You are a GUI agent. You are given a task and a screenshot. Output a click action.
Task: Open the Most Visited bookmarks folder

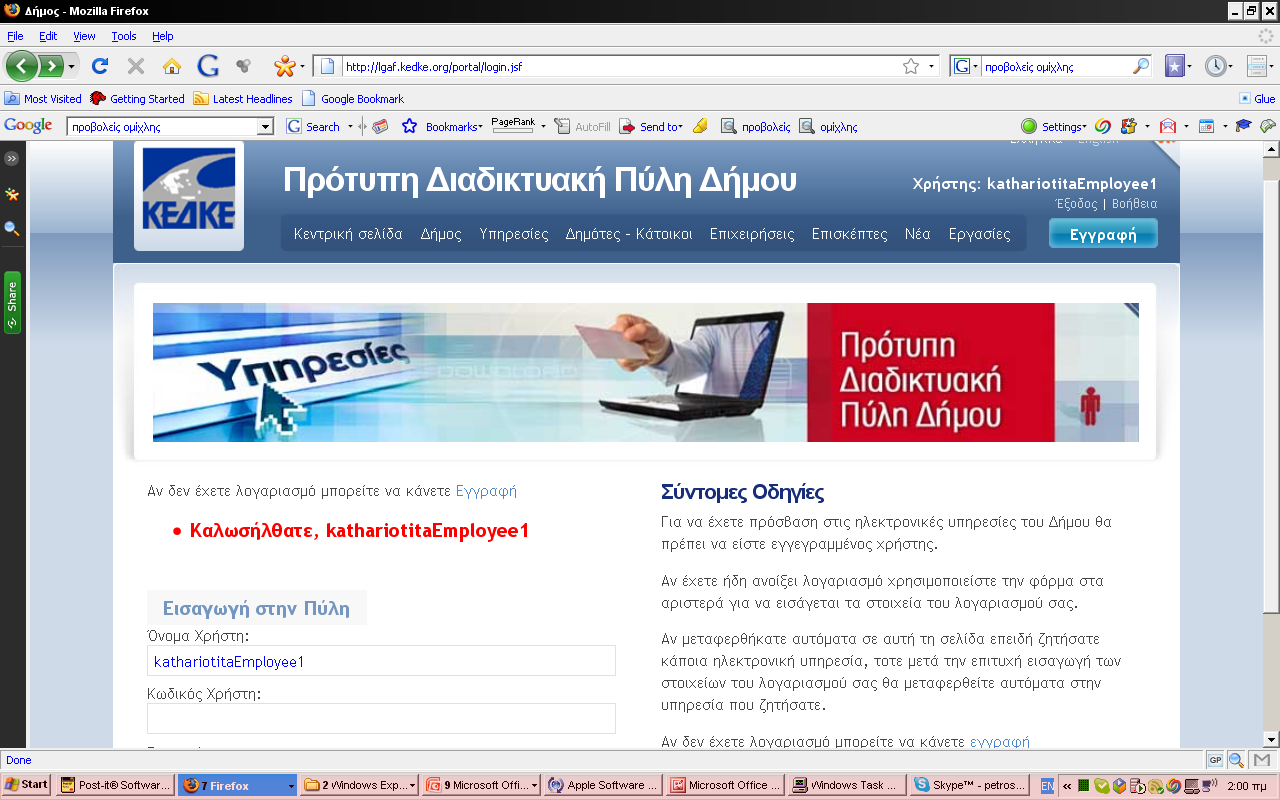(x=43, y=99)
